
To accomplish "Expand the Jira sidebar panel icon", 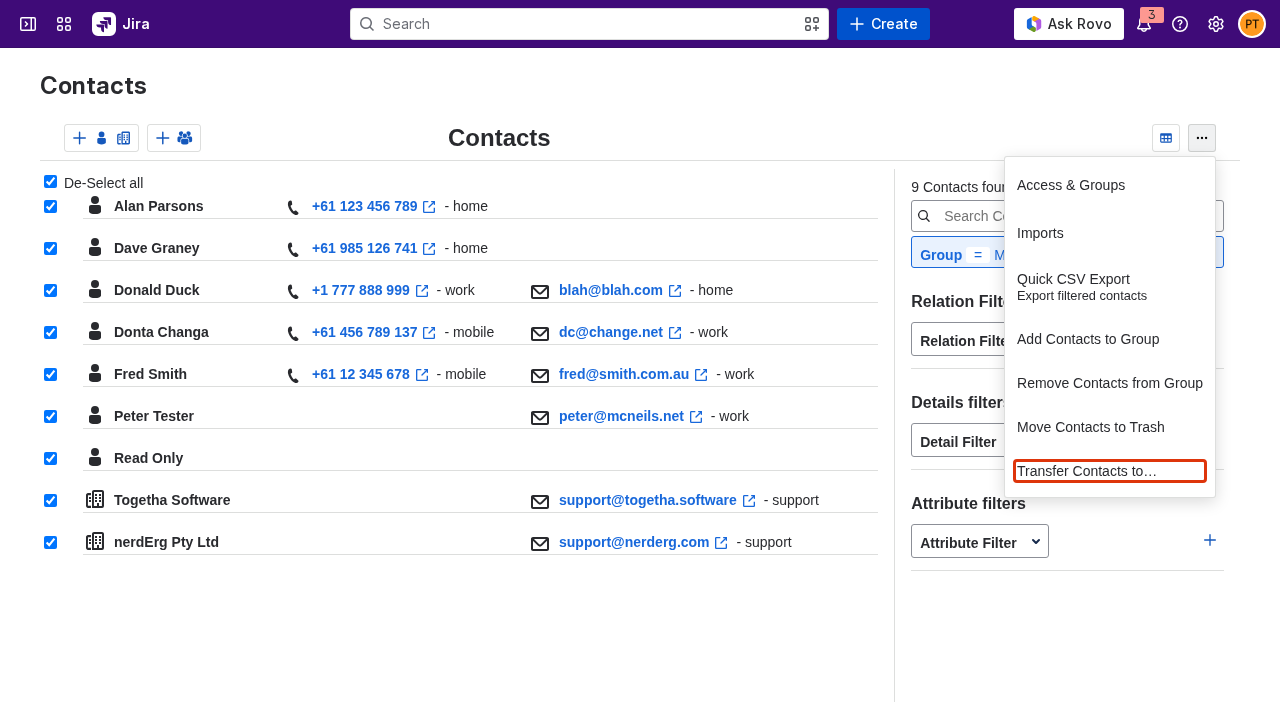I will pyautogui.click(x=28, y=24).
